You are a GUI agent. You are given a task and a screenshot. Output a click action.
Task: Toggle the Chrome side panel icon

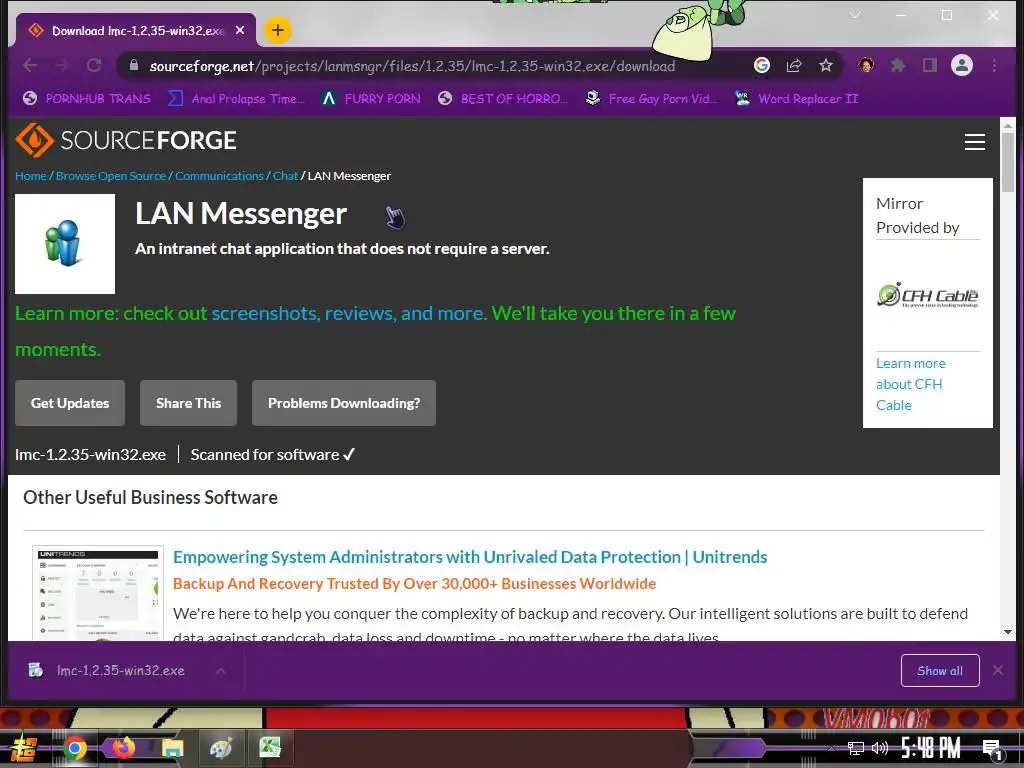930,65
